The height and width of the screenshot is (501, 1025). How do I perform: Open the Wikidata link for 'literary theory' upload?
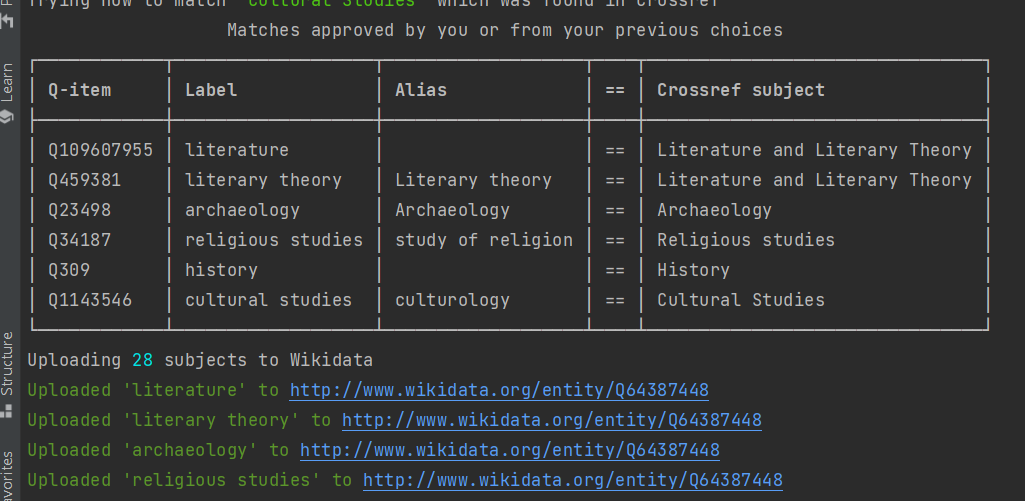552,420
